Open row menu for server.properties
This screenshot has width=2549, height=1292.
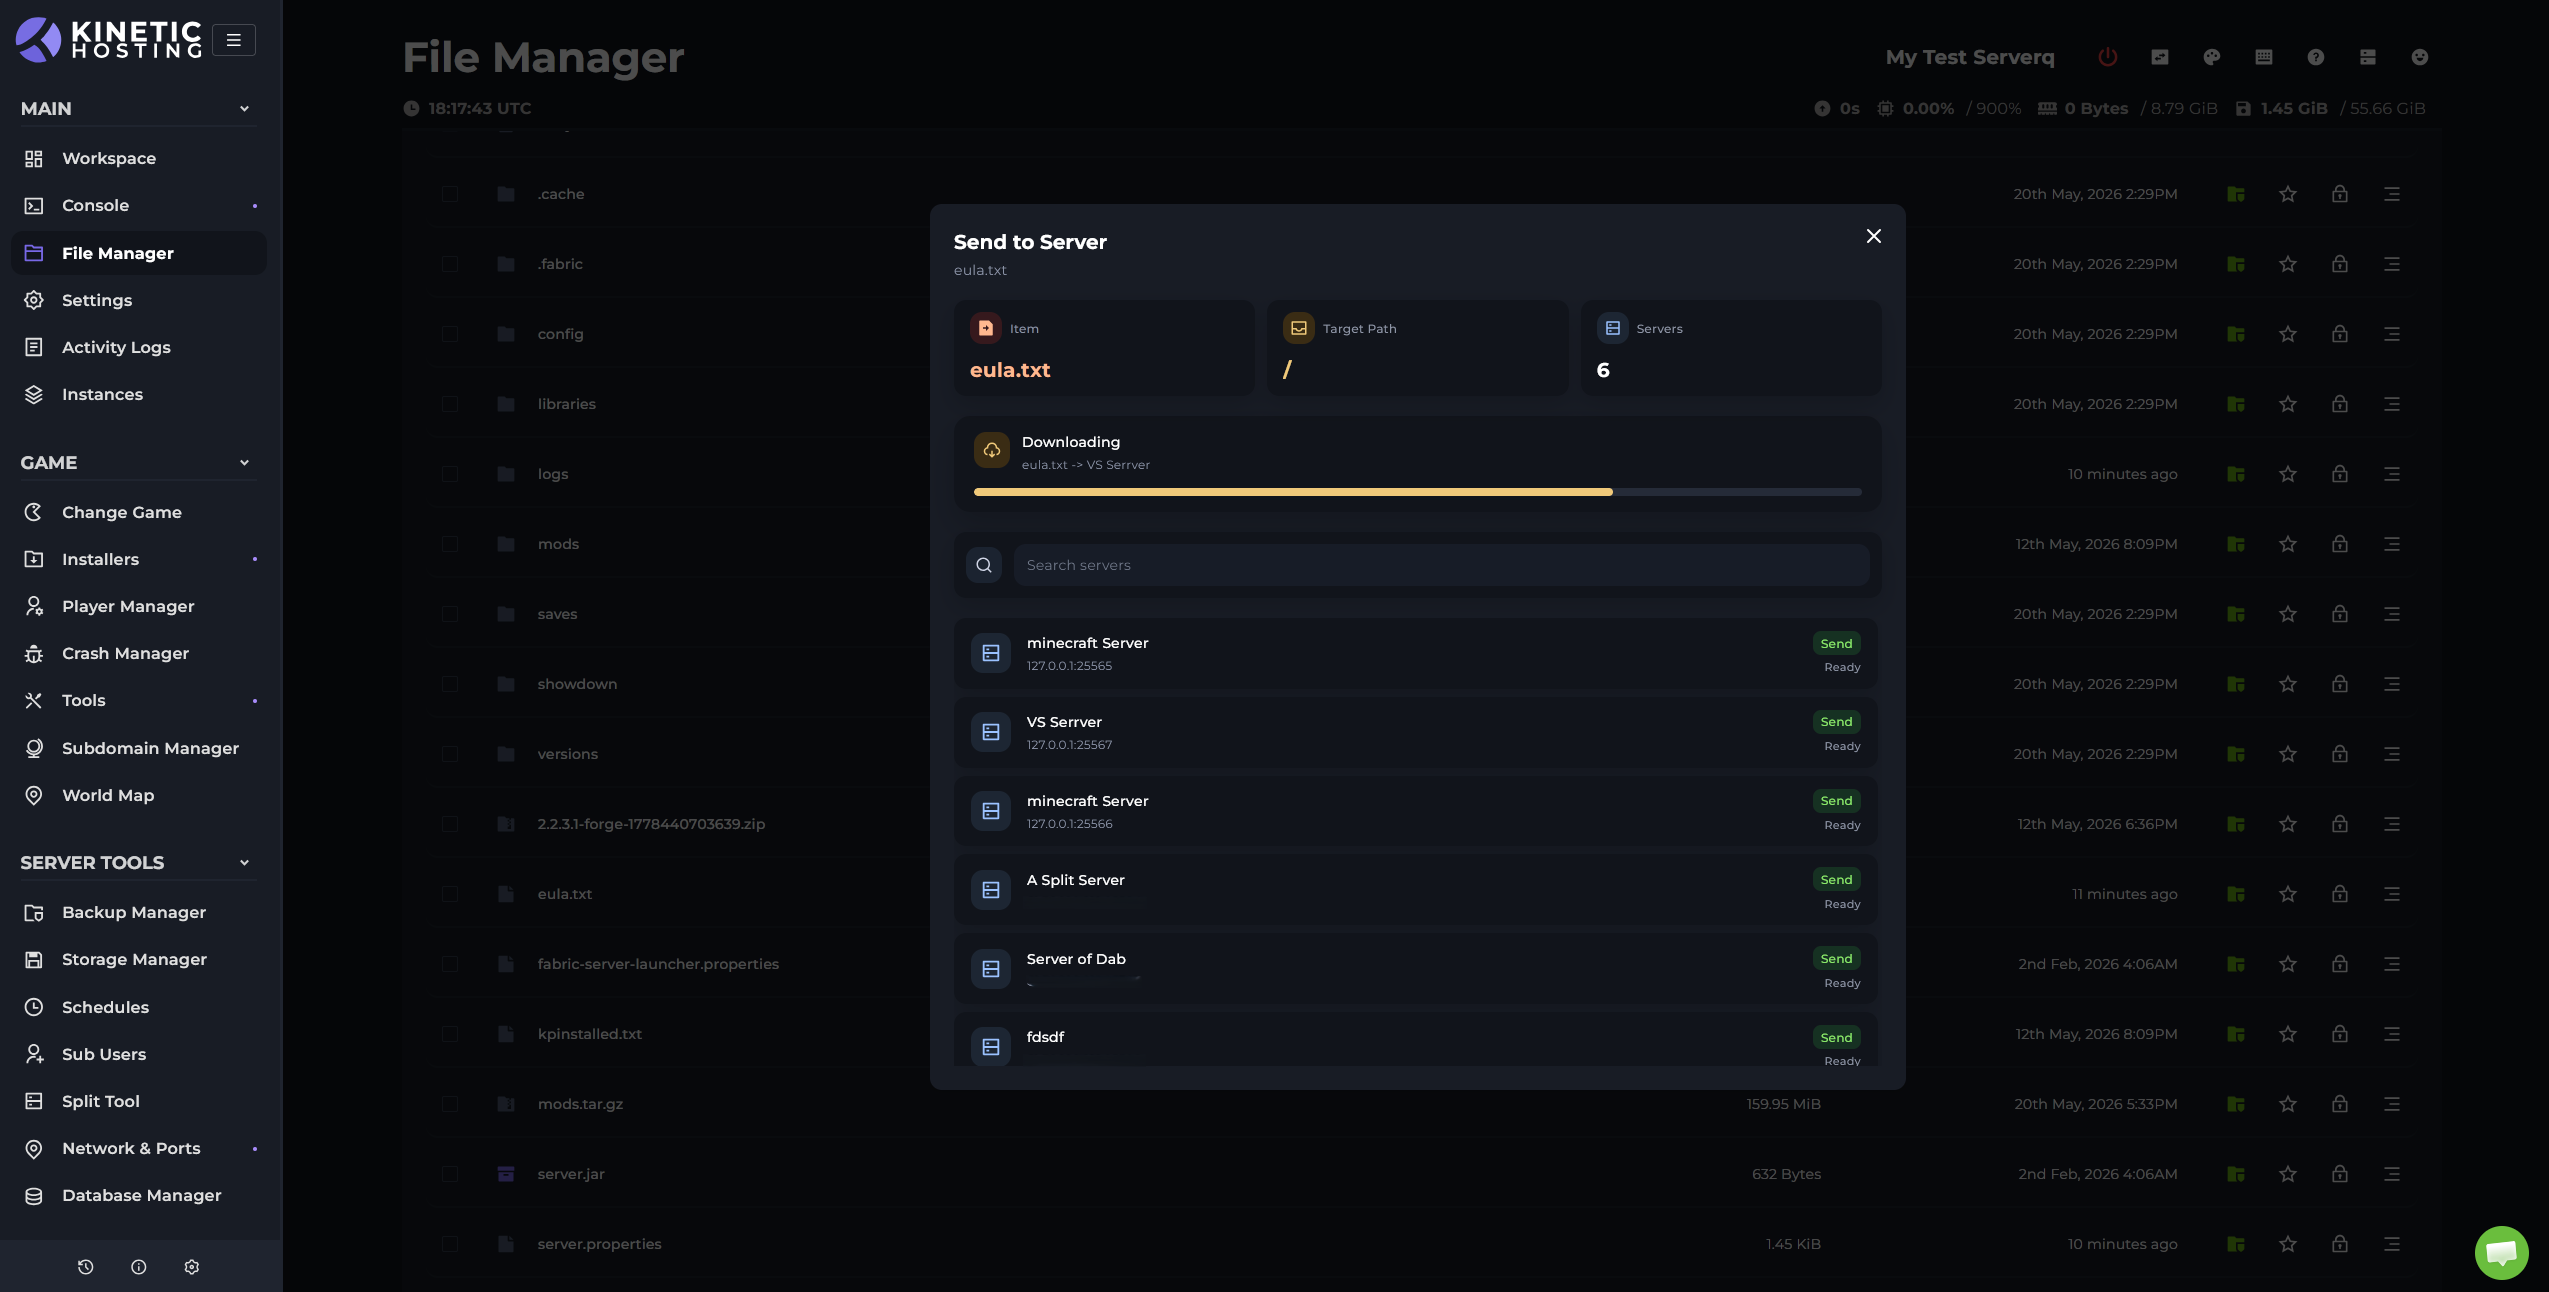pyautogui.click(x=2391, y=1244)
